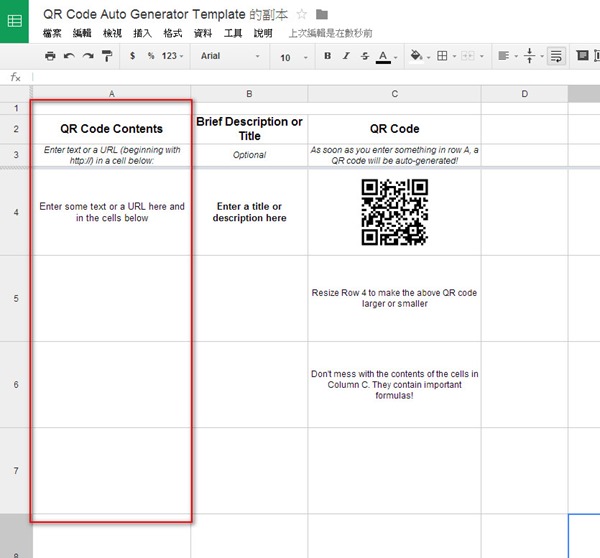Viewport: 600px width, 558px height.
Task: Click the print icon in the toolbar
Action: (50, 57)
